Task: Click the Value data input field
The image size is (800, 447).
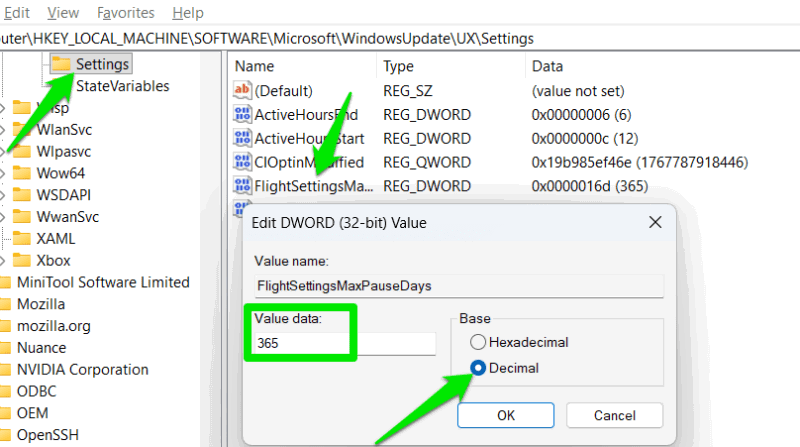Action: (345, 343)
